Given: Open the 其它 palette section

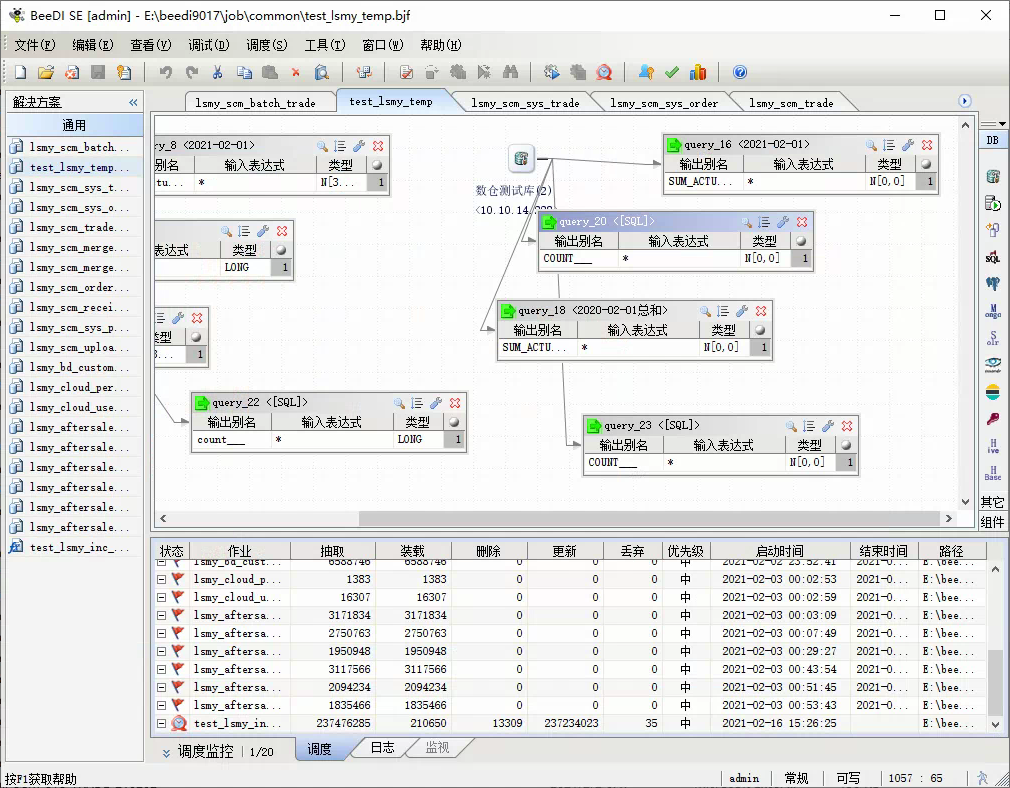Looking at the screenshot, I should (x=993, y=503).
